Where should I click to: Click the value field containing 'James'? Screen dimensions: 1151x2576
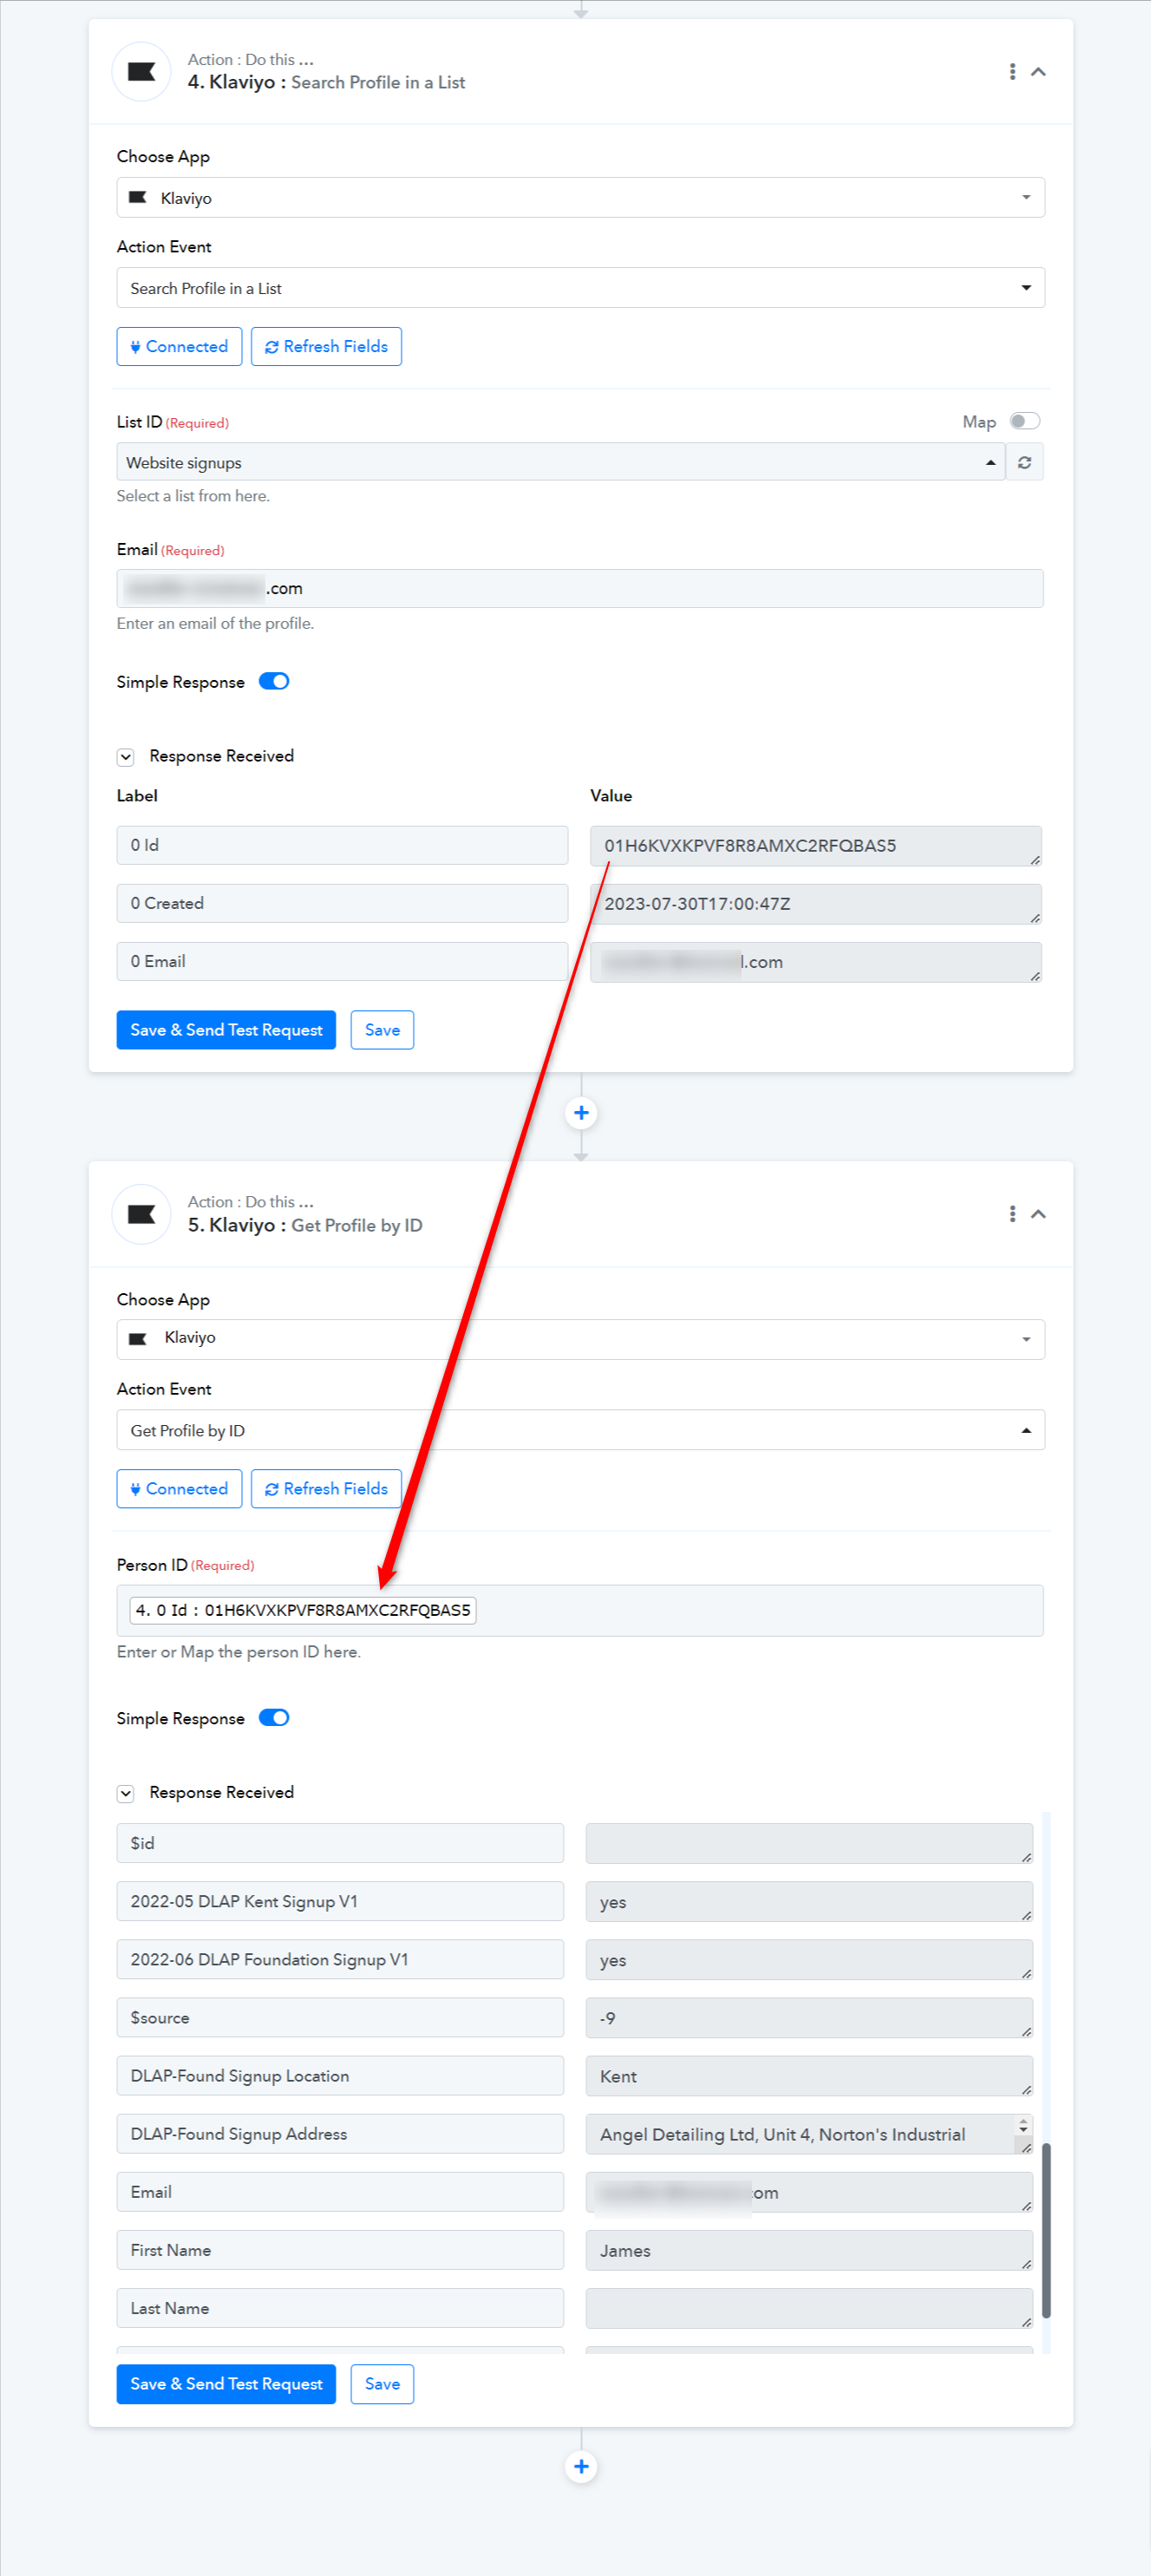(809, 2250)
